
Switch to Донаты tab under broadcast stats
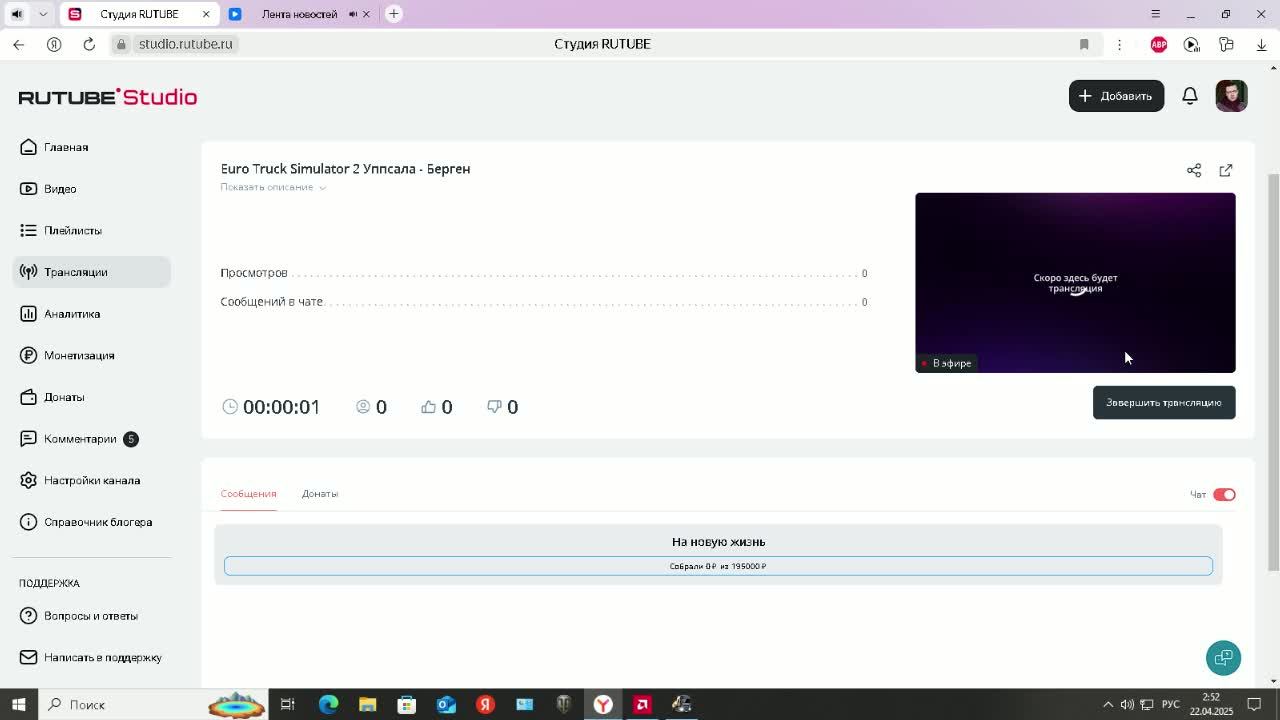tap(320, 494)
